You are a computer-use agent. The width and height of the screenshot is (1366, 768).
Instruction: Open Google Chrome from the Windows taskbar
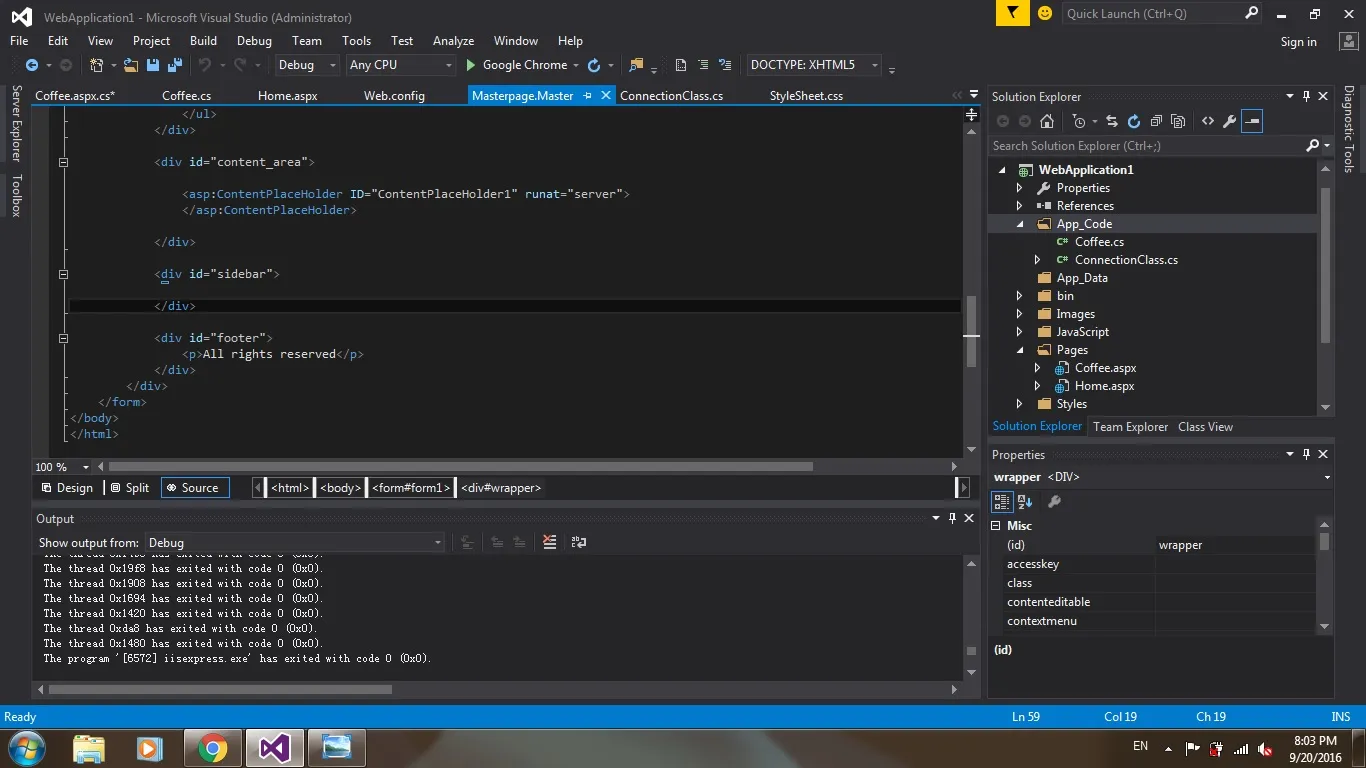pyautogui.click(x=212, y=748)
